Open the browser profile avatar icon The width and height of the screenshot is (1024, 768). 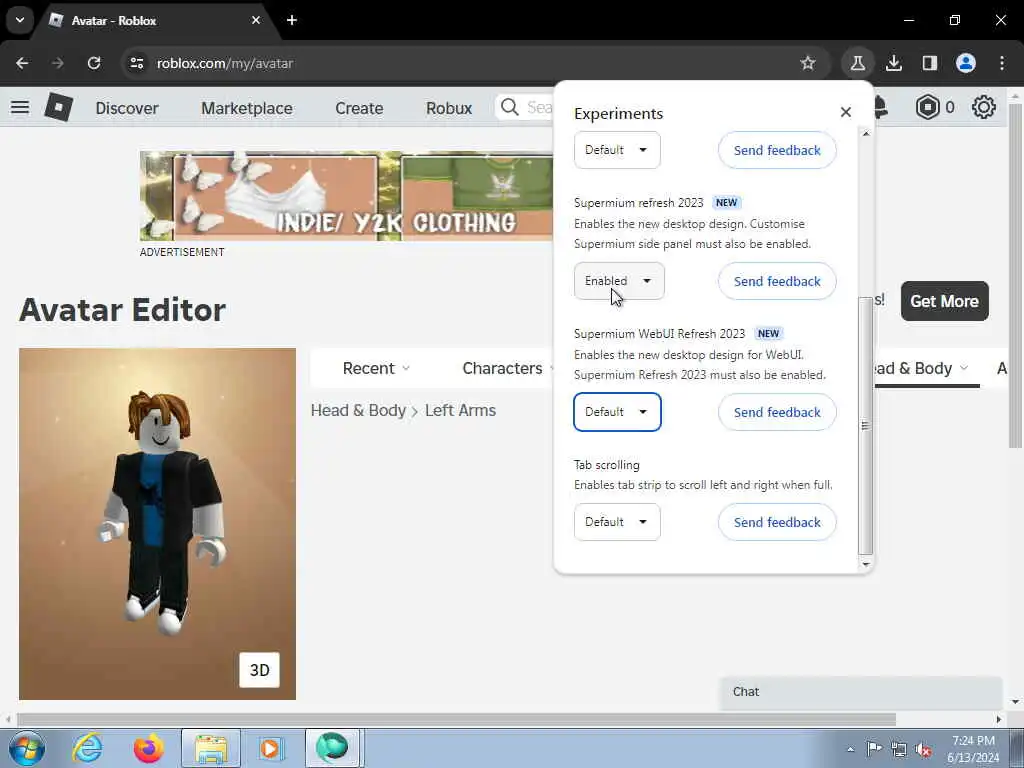[965, 63]
